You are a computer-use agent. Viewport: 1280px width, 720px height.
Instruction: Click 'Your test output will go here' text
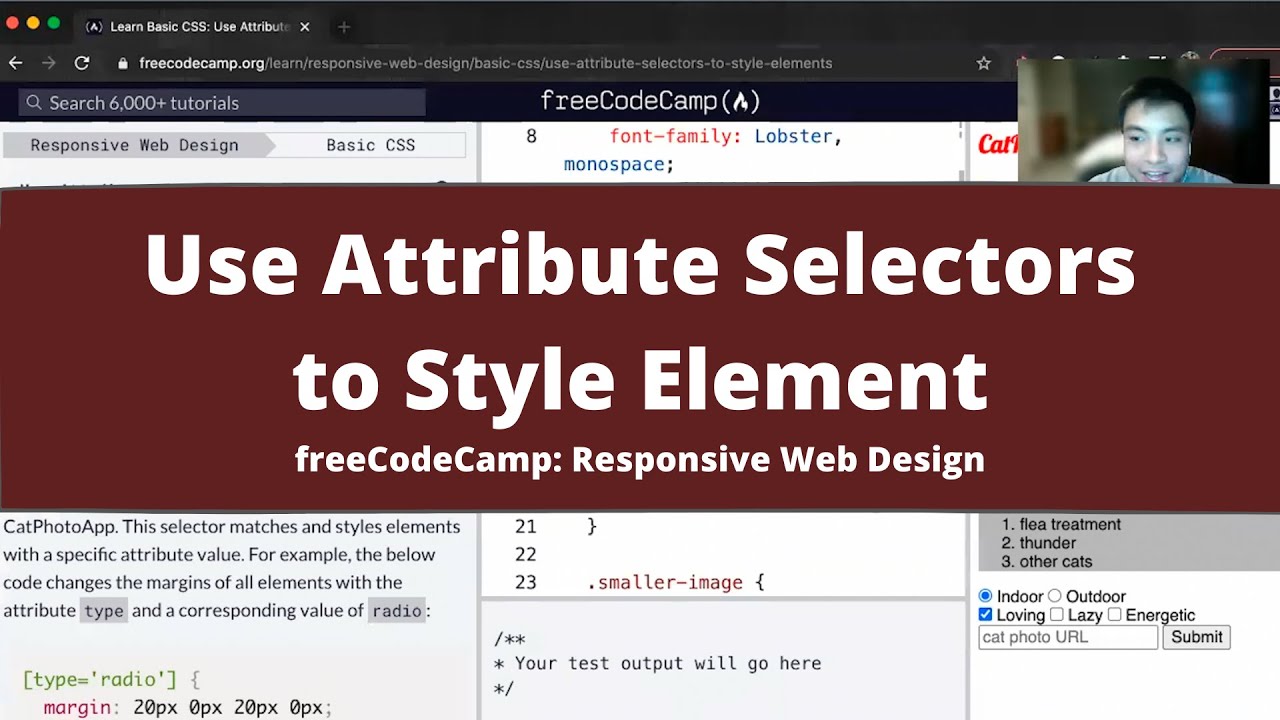668,663
